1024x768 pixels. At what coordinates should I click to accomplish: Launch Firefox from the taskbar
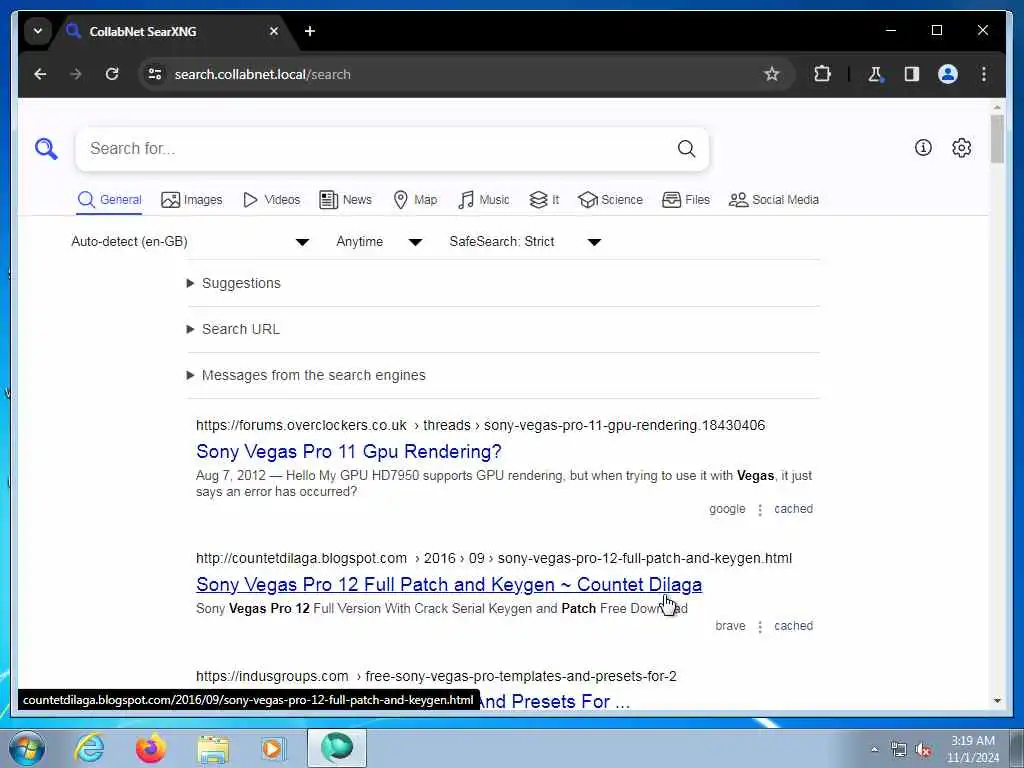(151, 748)
